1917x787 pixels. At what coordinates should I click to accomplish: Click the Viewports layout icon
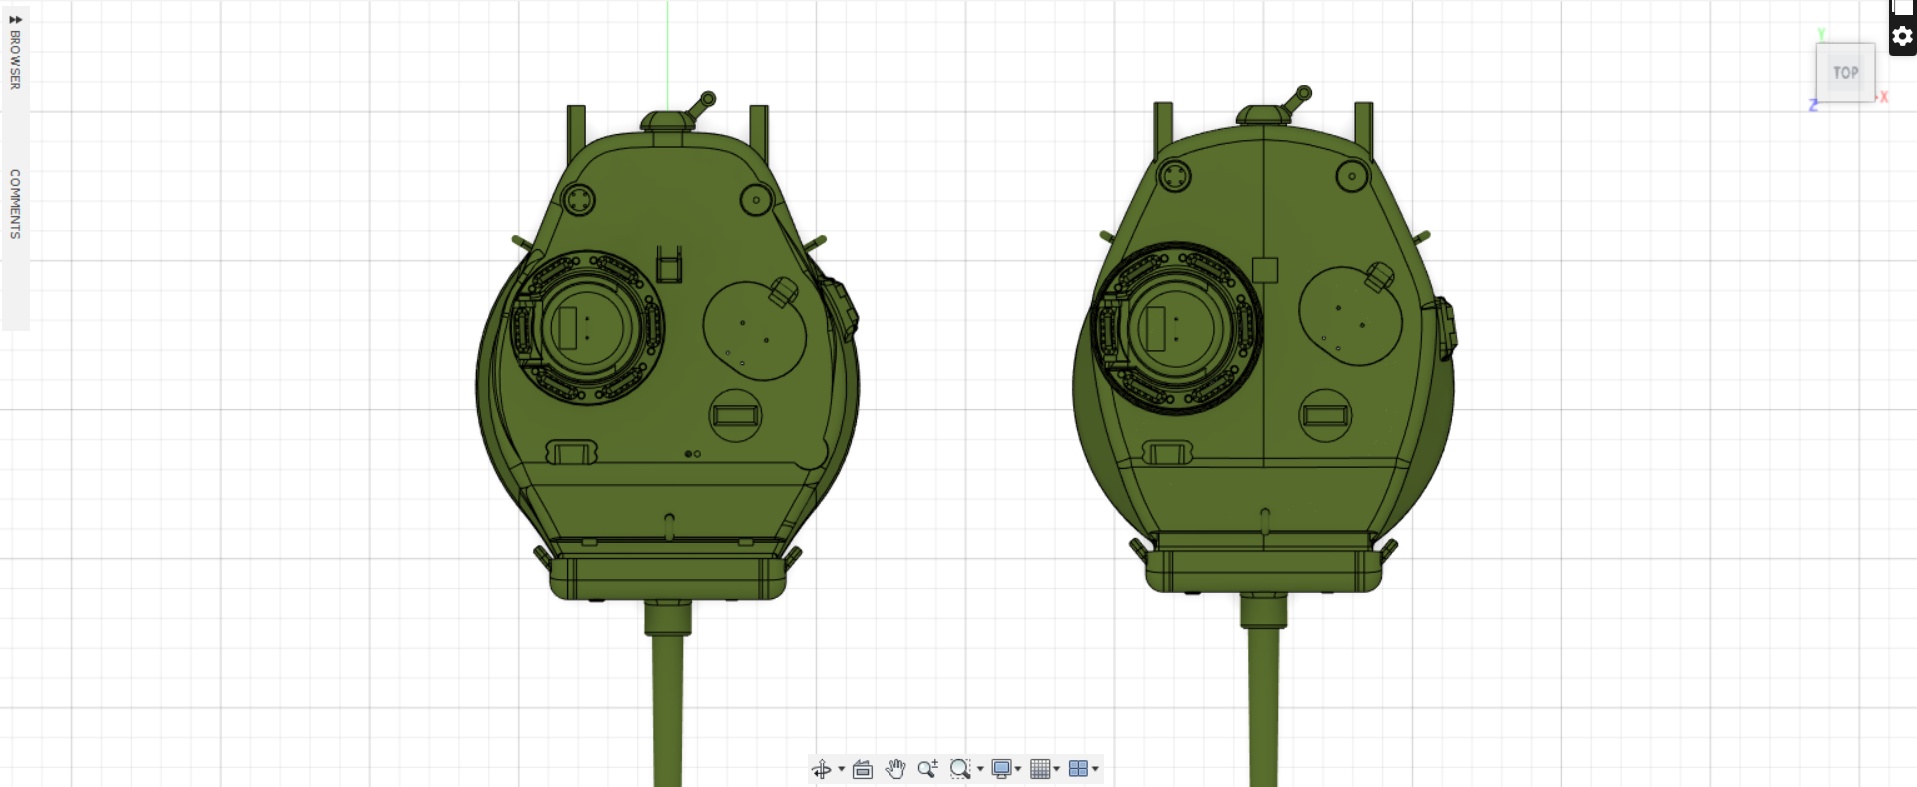(x=1078, y=769)
